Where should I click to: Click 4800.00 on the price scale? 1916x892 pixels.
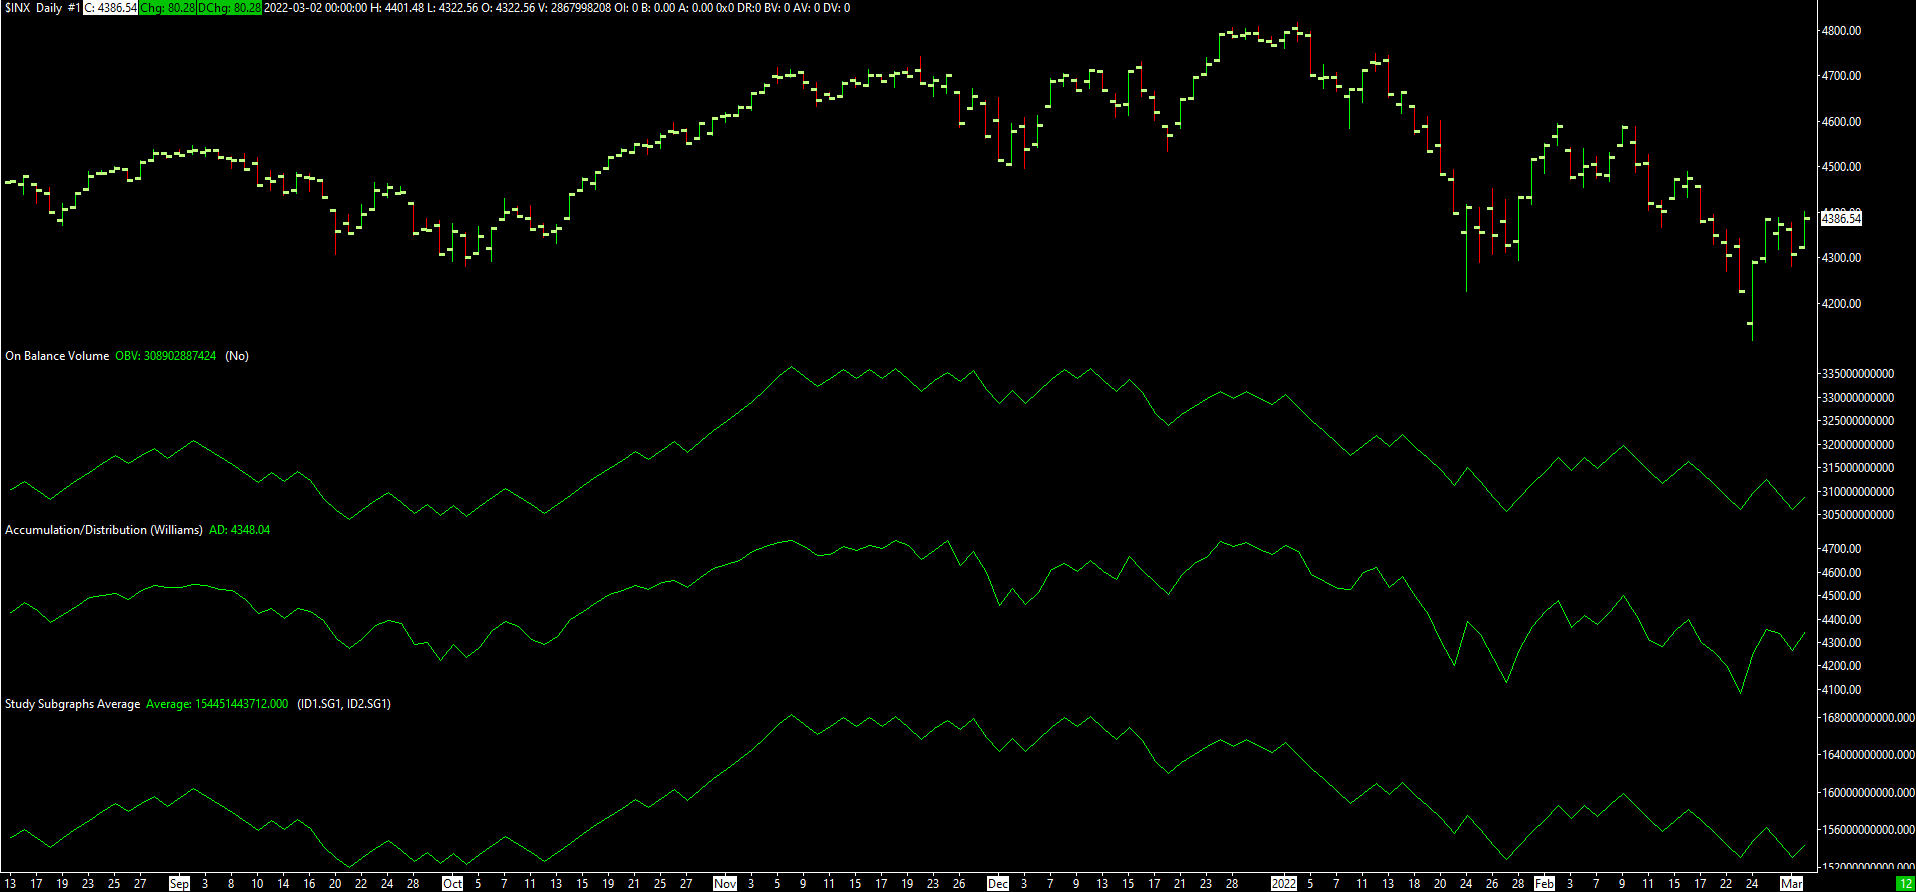(1841, 31)
